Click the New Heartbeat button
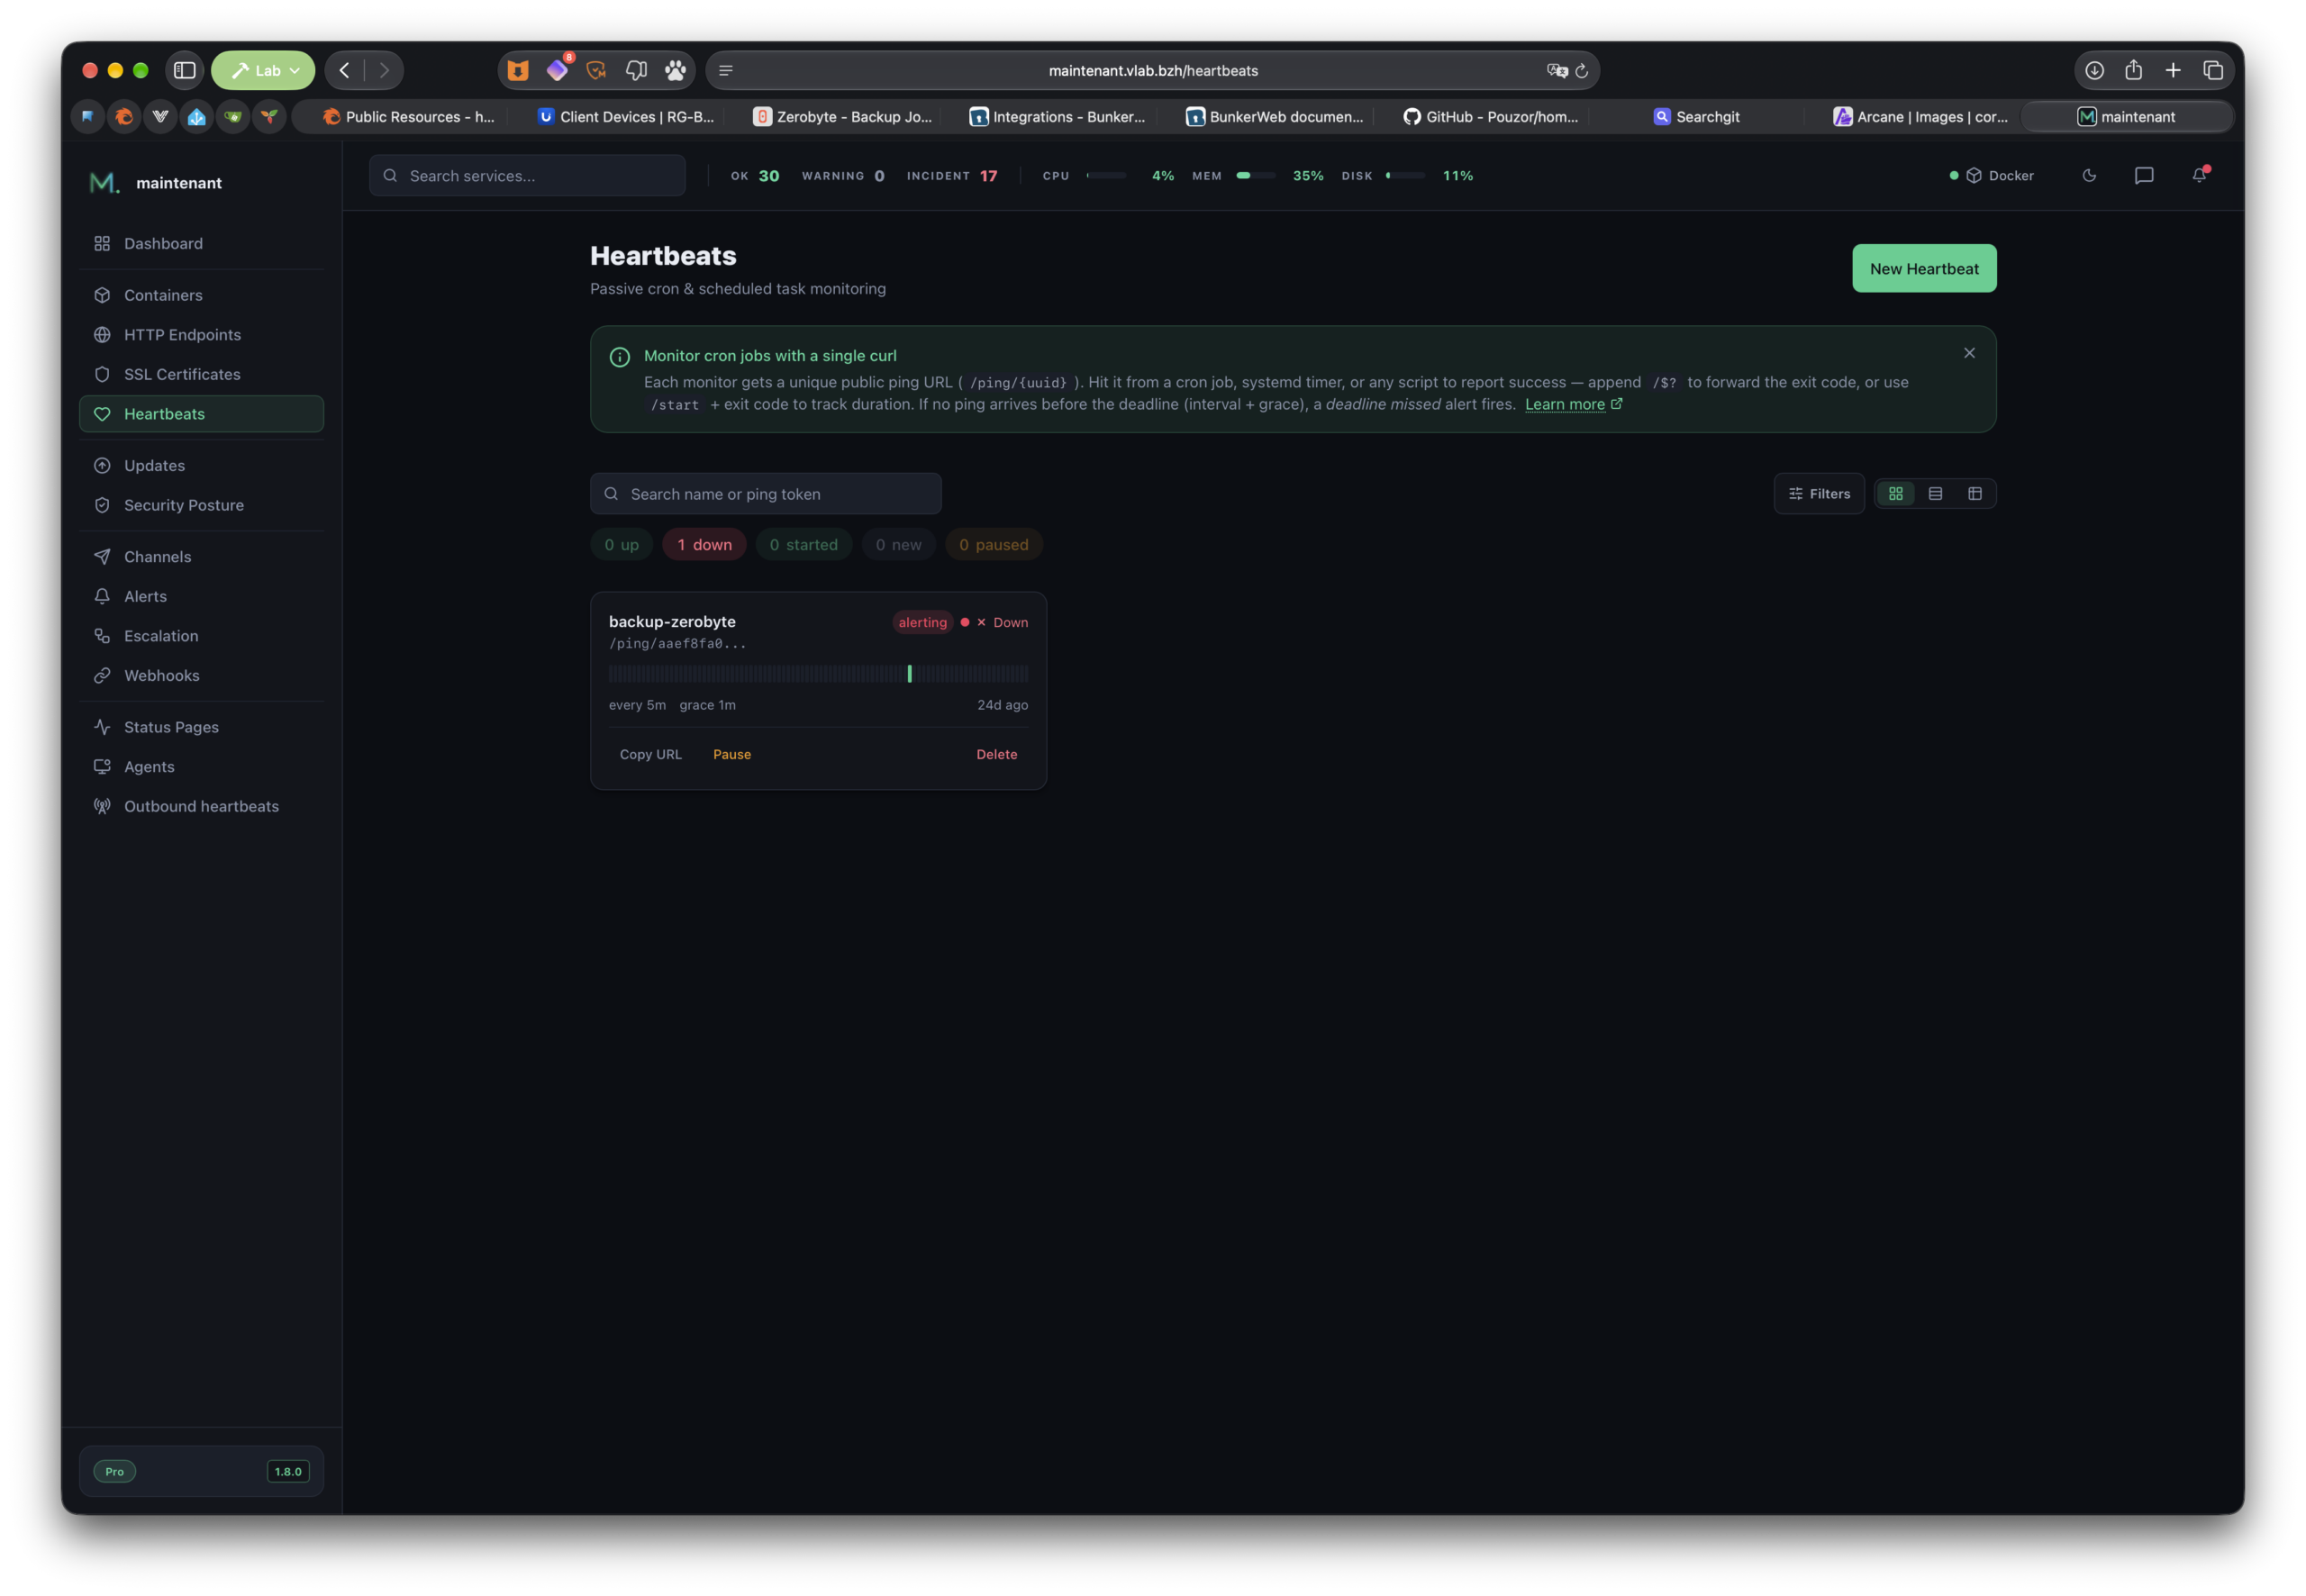 tap(1924, 268)
